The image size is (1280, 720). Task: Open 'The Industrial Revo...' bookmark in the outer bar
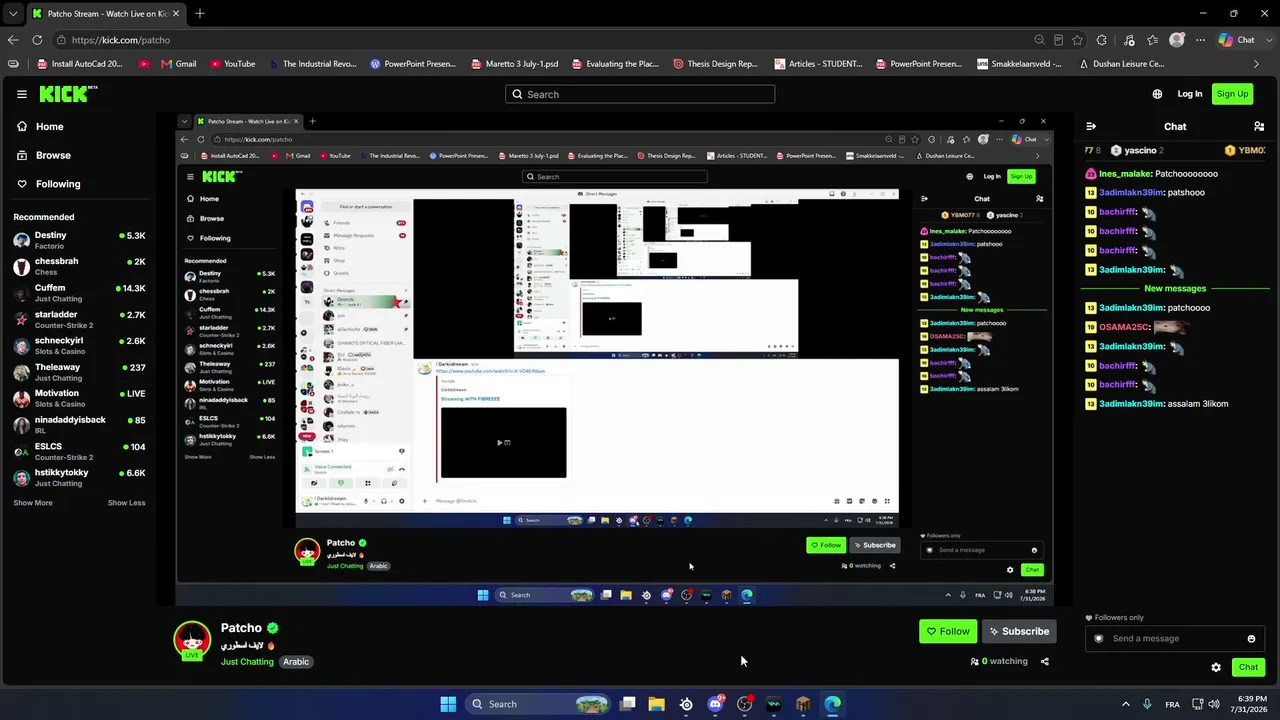311,64
